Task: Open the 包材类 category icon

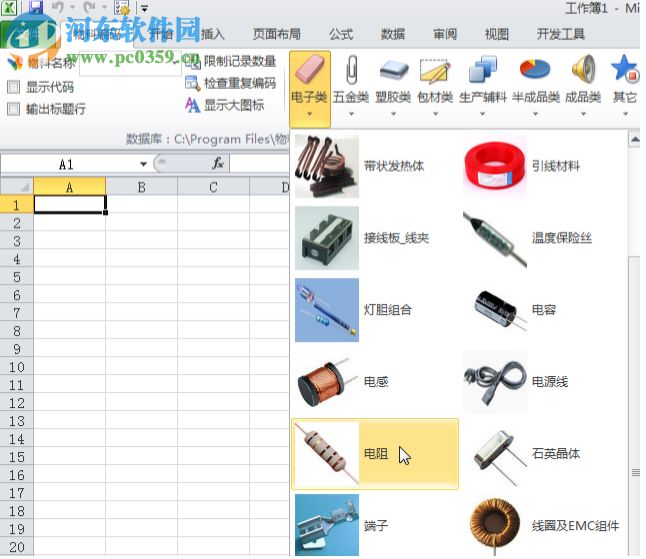Action: 435,70
